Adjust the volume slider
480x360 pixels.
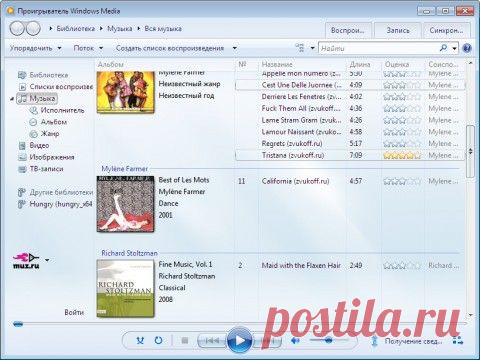click(329, 340)
